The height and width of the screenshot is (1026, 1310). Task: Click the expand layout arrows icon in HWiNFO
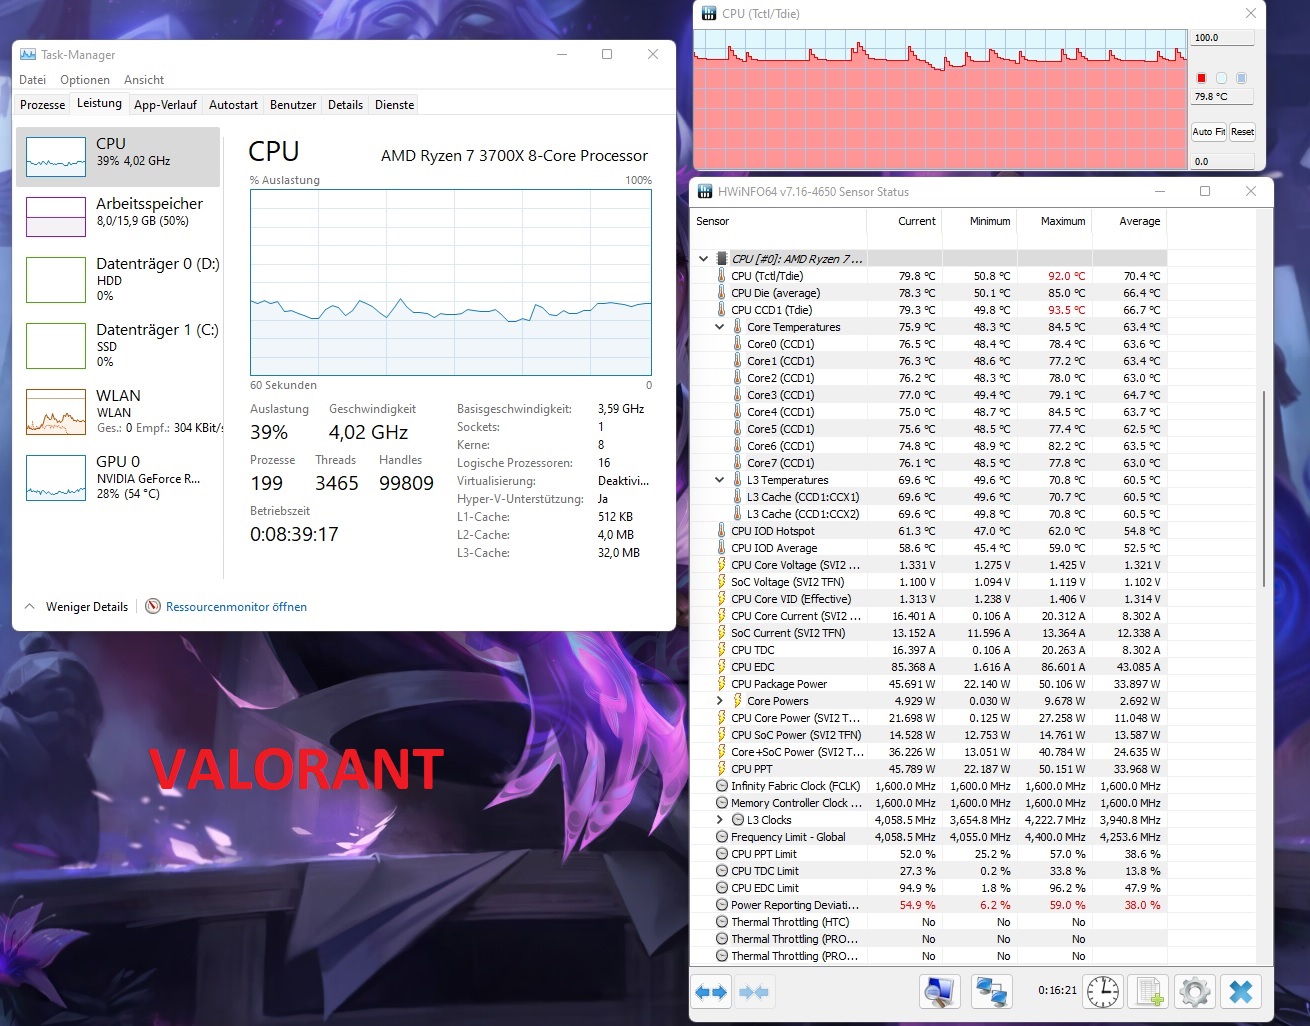pos(711,992)
